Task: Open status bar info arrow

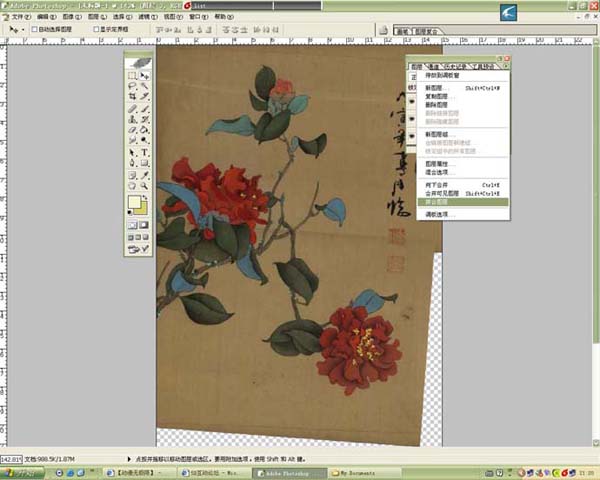Action: click(129, 459)
